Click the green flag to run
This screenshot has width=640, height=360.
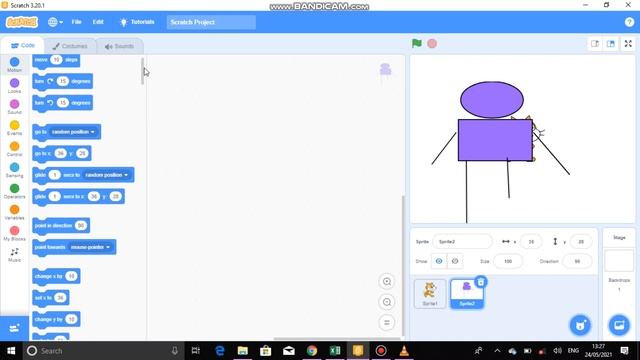pos(416,43)
